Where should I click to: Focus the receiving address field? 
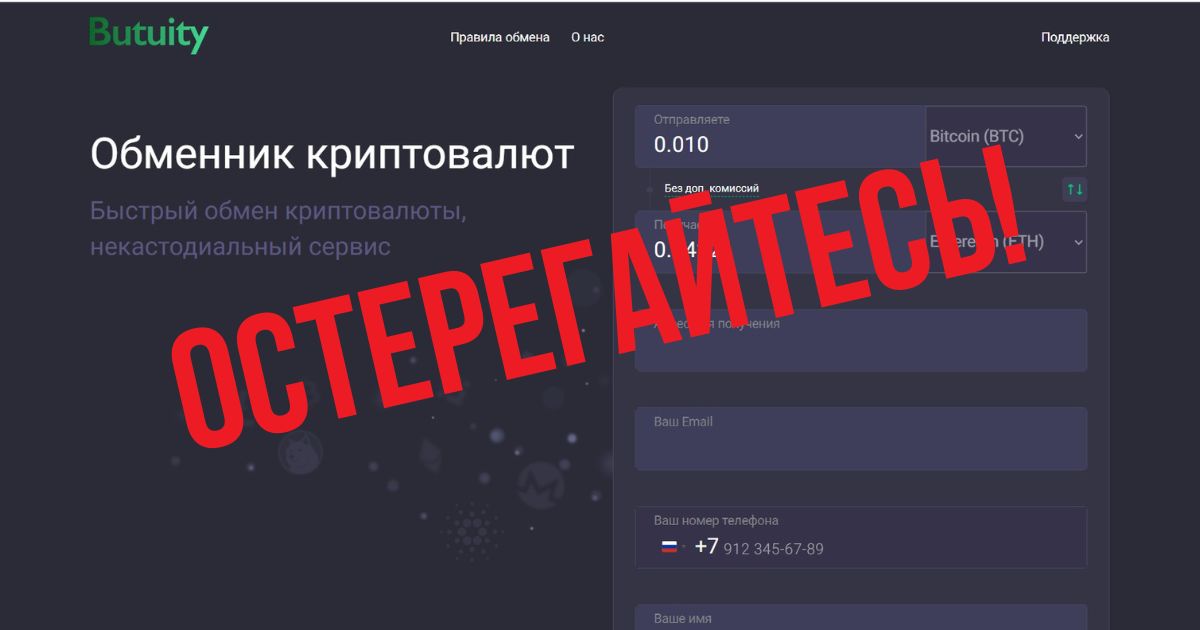[x=861, y=340]
